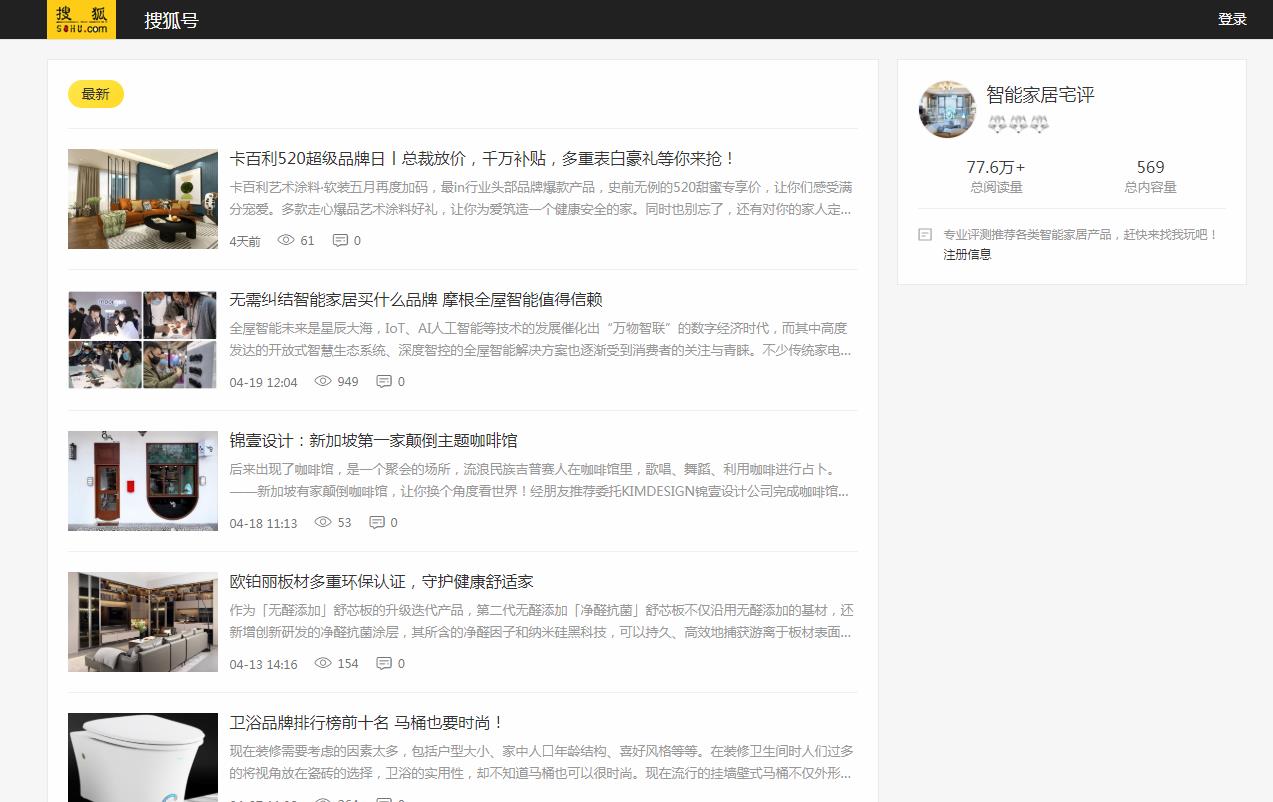Viewport: 1273px width, 802px height.
Task: Select the 最新 tab
Action: click(x=96, y=94)
